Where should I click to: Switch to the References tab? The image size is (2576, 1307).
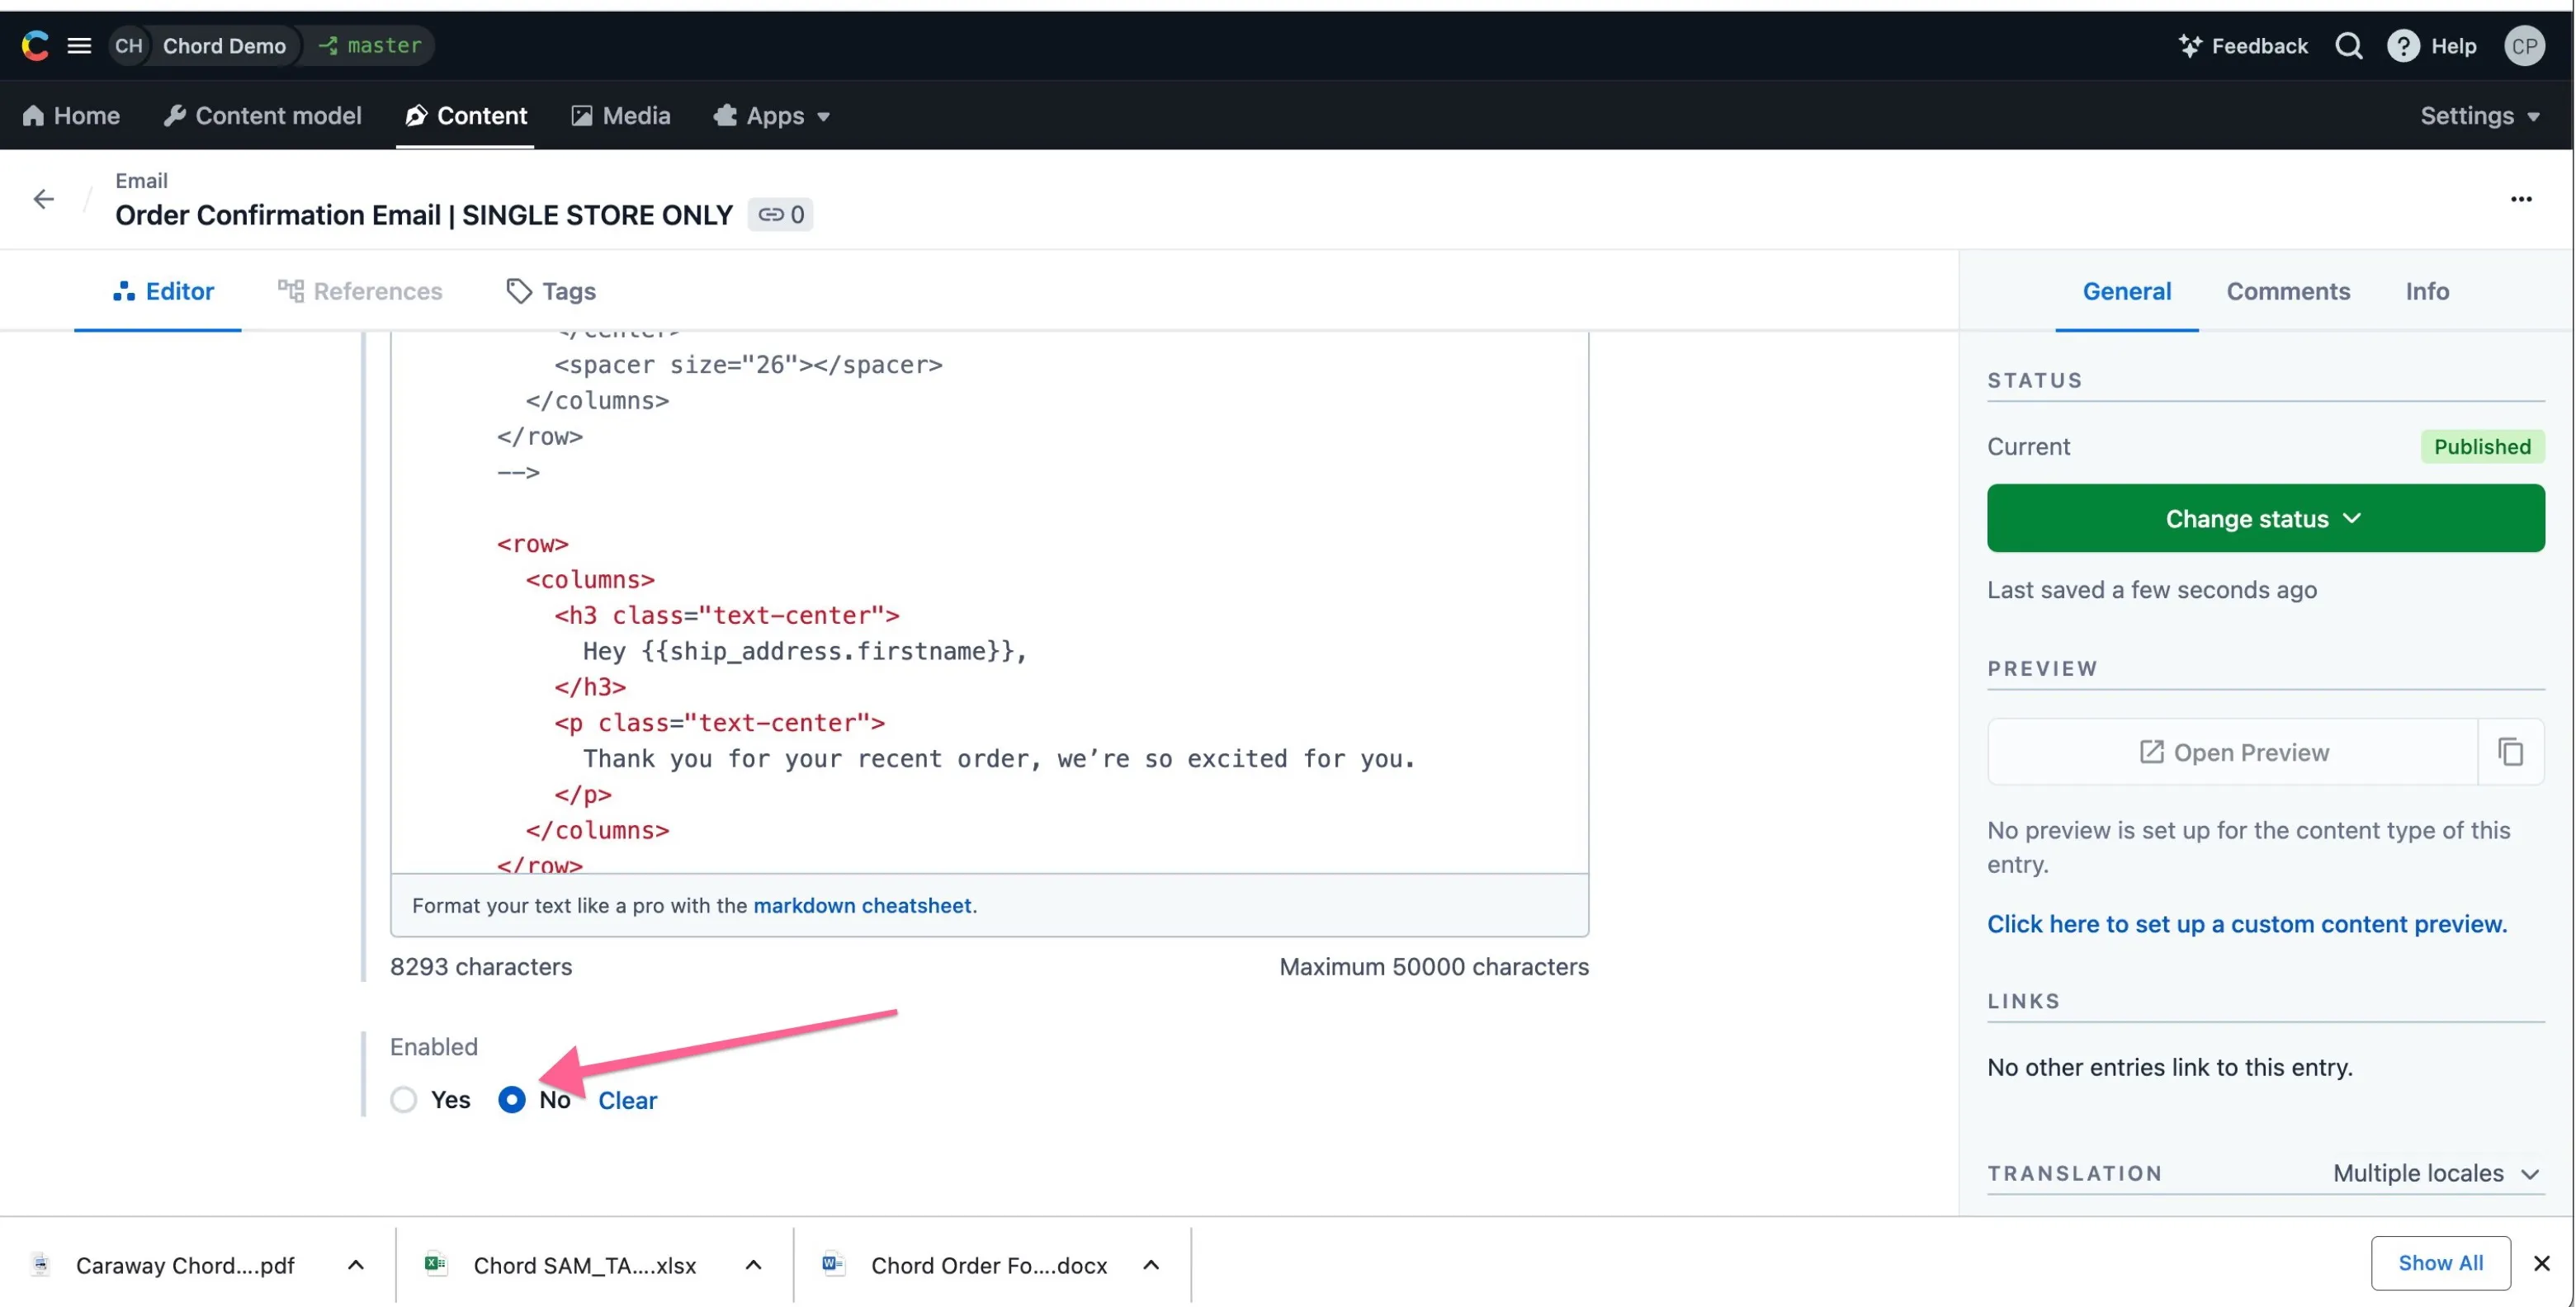click(x=359, y=290)
